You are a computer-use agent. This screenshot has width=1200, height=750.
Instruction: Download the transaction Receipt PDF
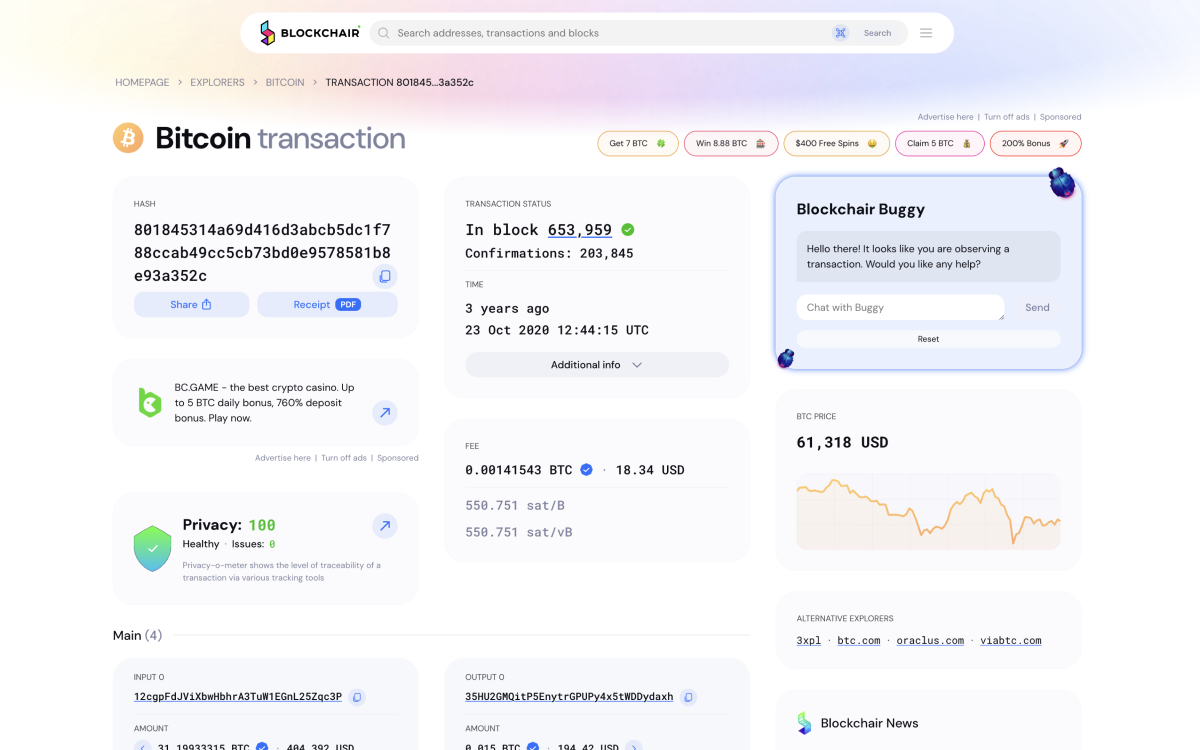coord(327,304)
